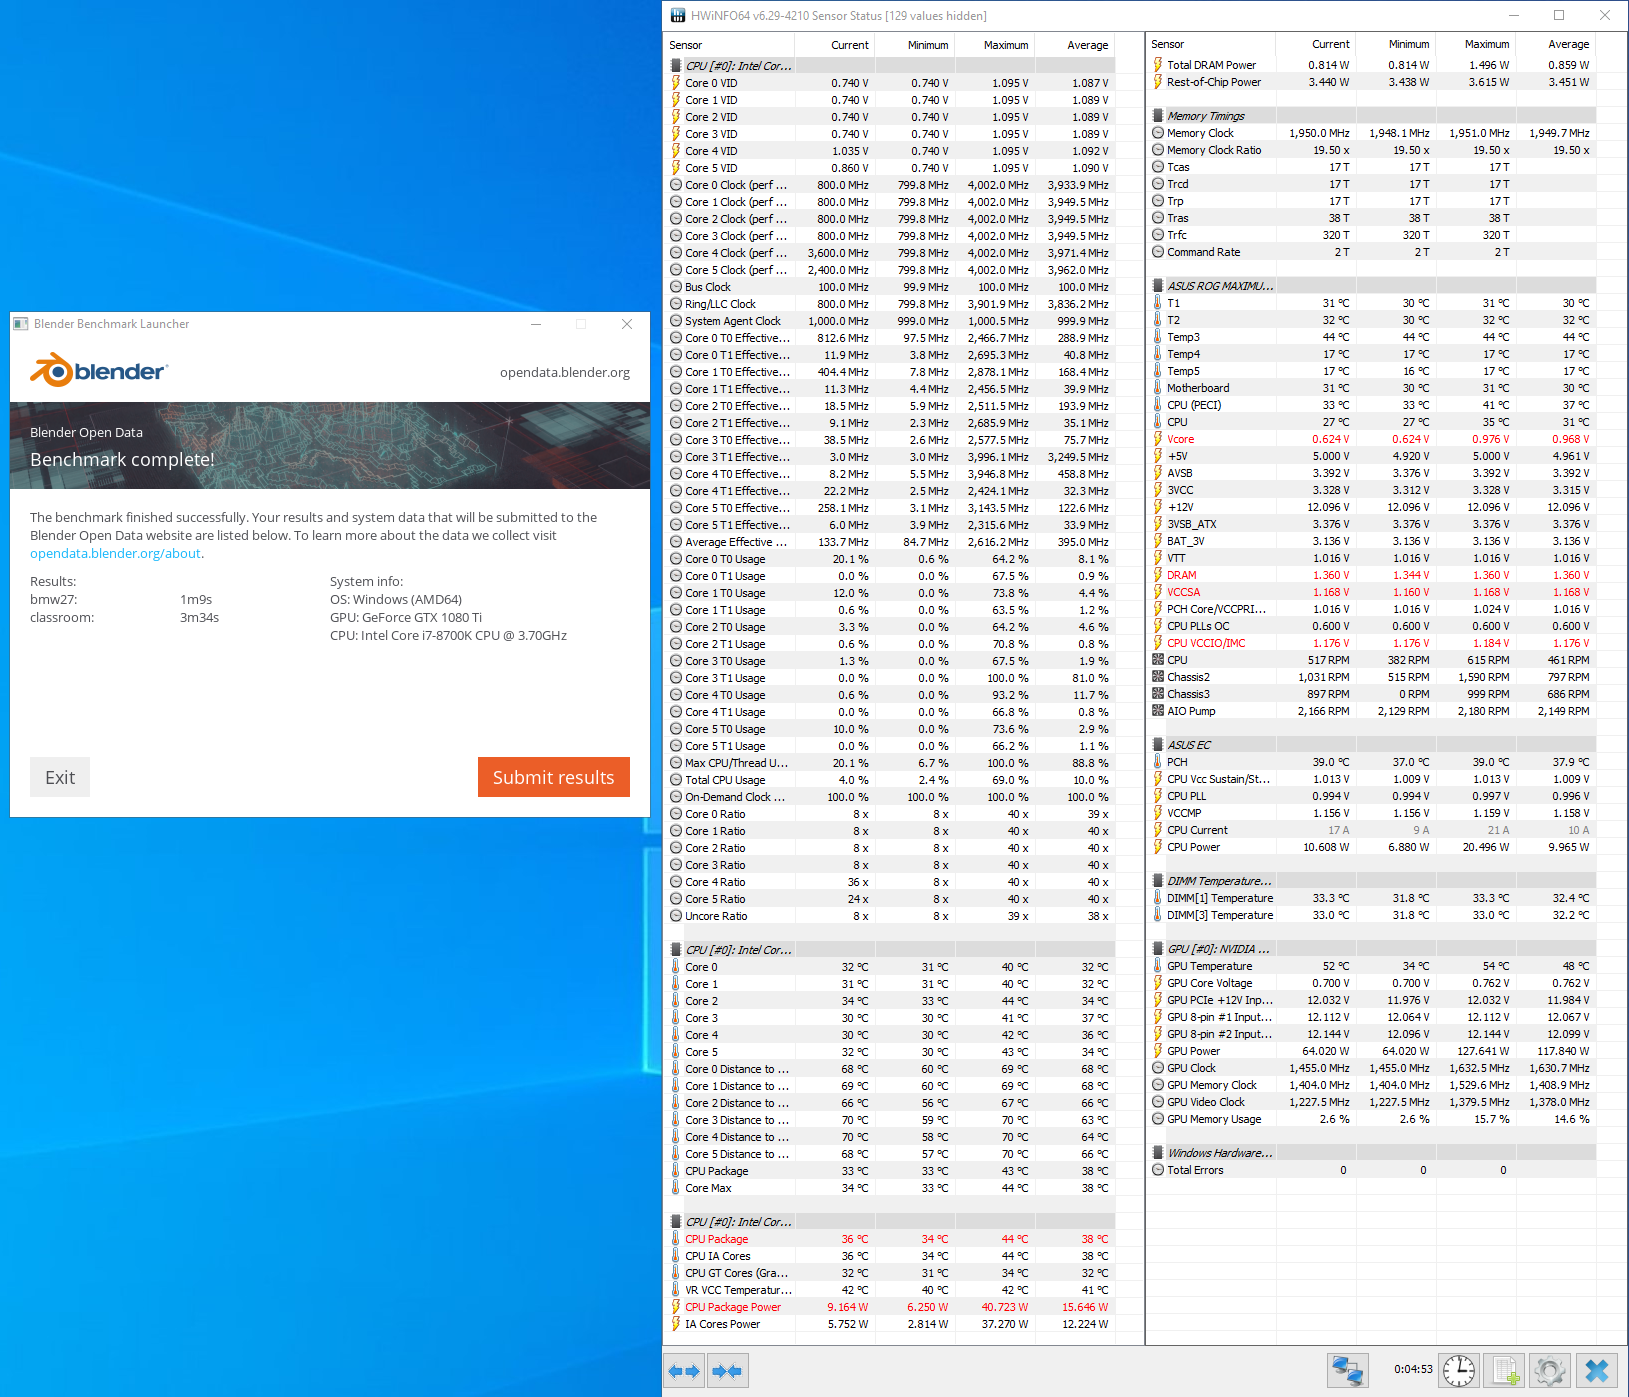Click the chip icon beside Memory Timings header

click(1158, 116)
